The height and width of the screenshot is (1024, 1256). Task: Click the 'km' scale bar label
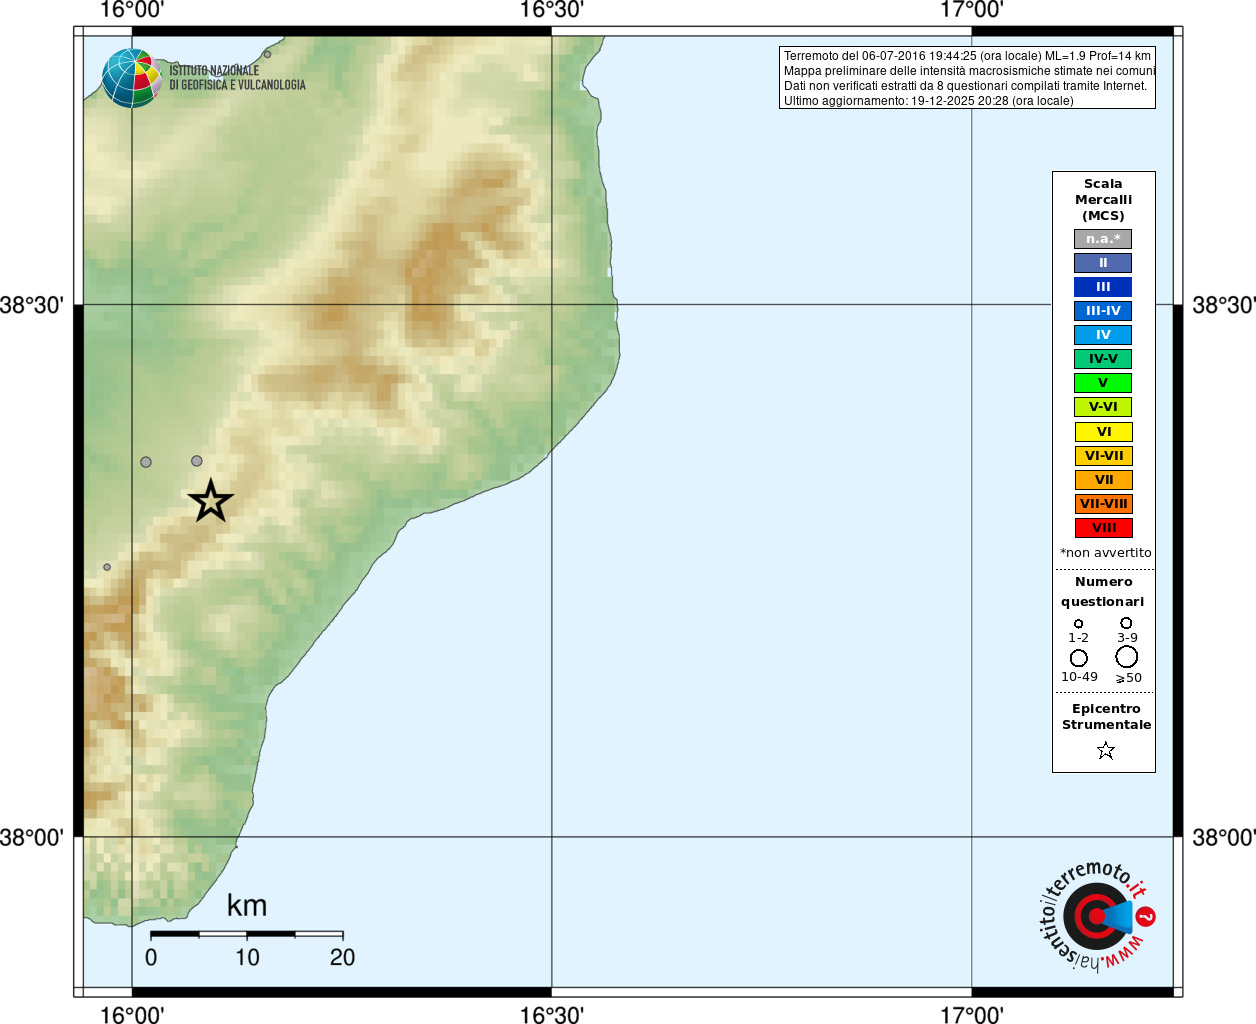[247, 905]
